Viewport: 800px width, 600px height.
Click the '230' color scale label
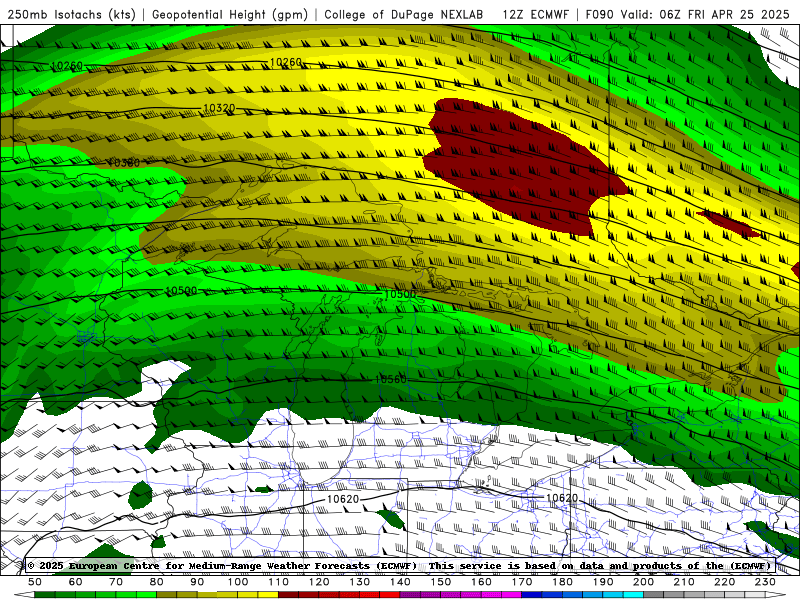tap(766, 582)
